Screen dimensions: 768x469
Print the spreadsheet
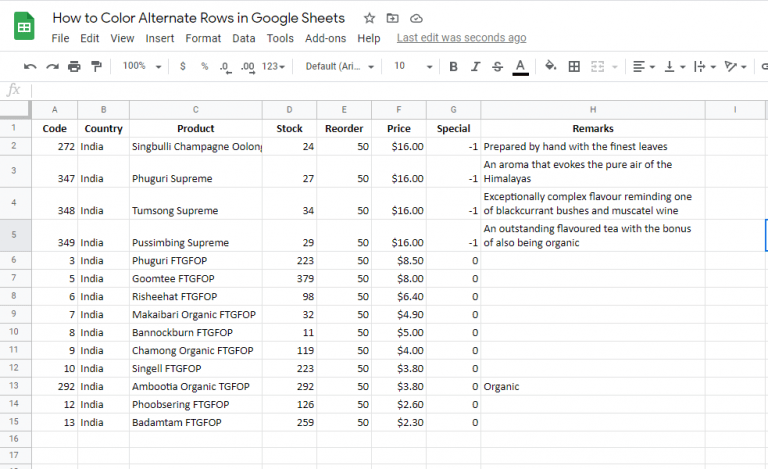click(74, 67)
